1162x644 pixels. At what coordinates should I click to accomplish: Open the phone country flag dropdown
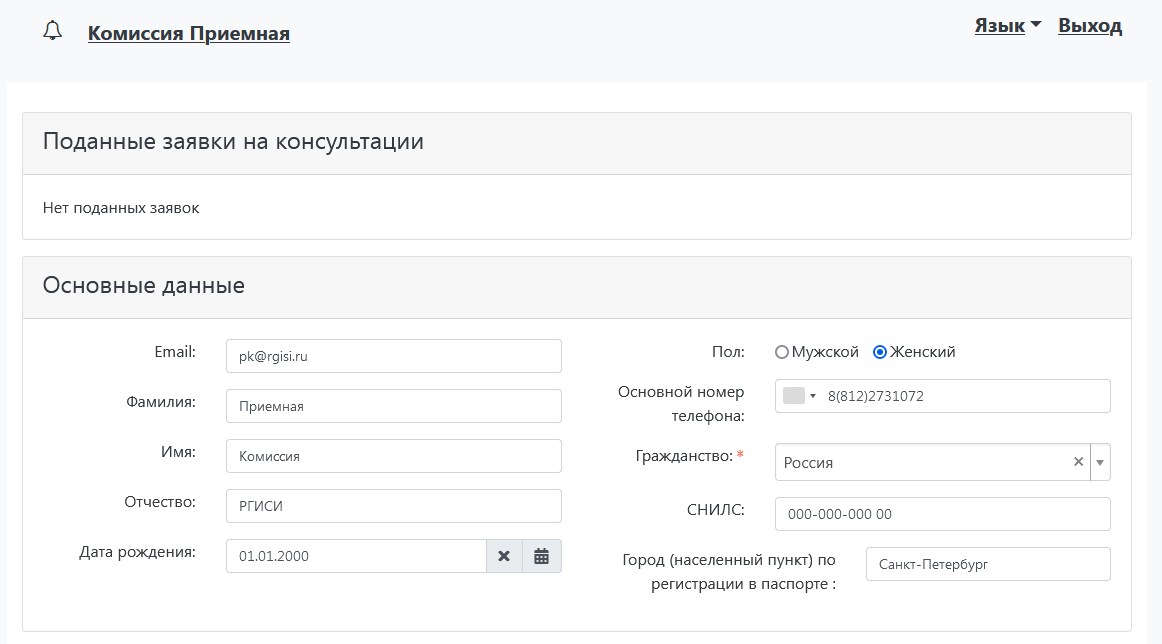click(x=800, y=396)
